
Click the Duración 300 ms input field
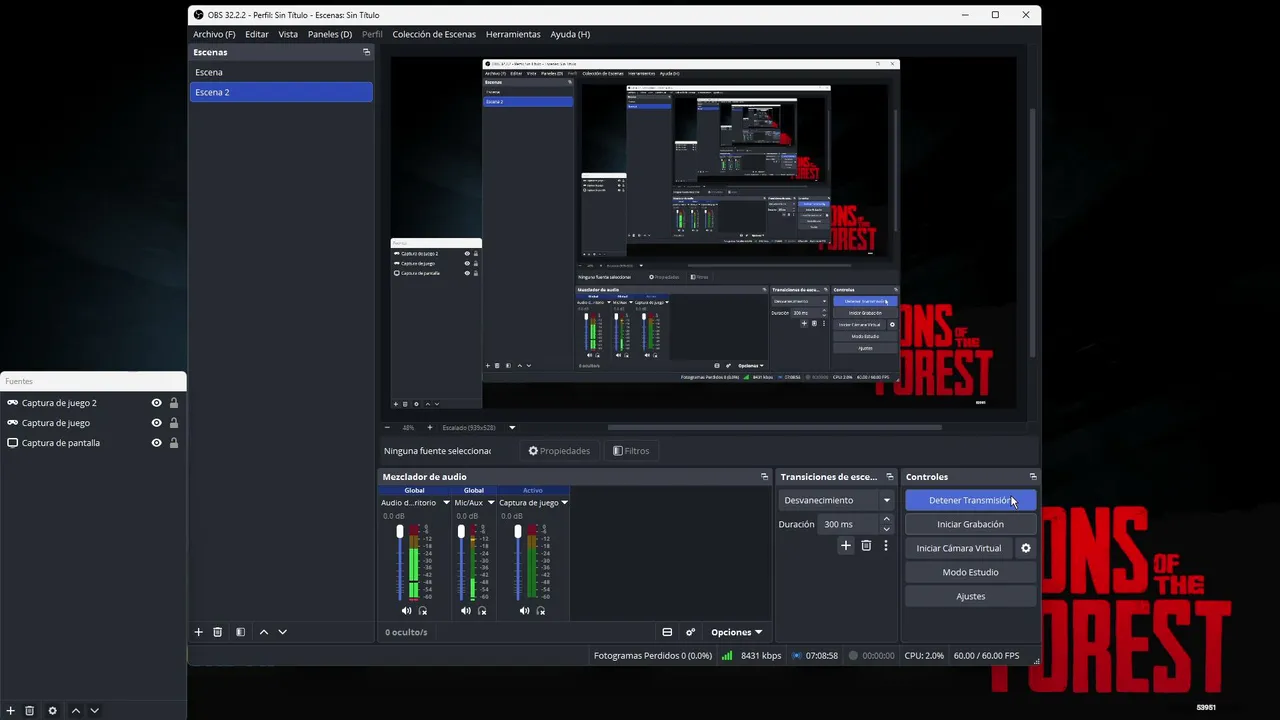tap(848, 524)
